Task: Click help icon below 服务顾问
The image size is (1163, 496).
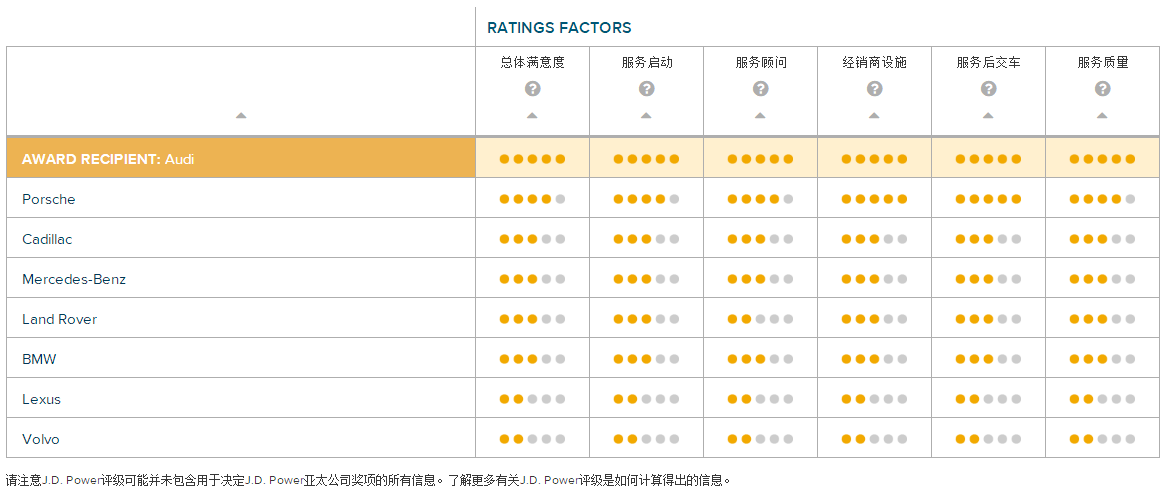Action: click(760, 89)
